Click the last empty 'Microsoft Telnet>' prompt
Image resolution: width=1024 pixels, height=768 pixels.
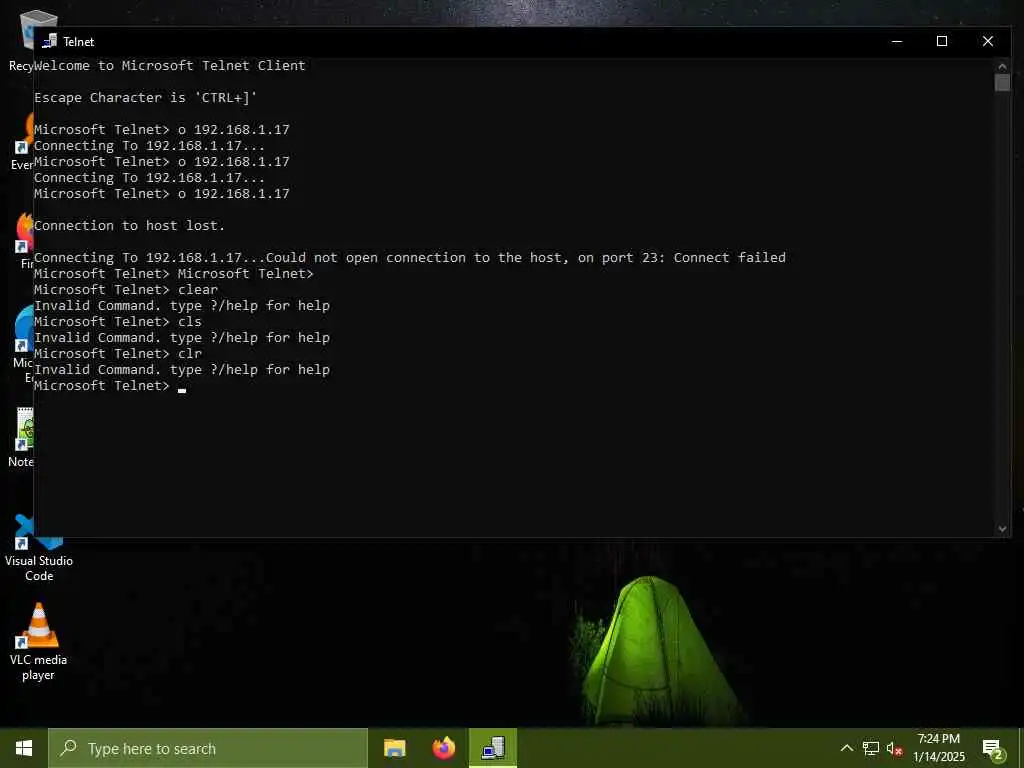102,385
